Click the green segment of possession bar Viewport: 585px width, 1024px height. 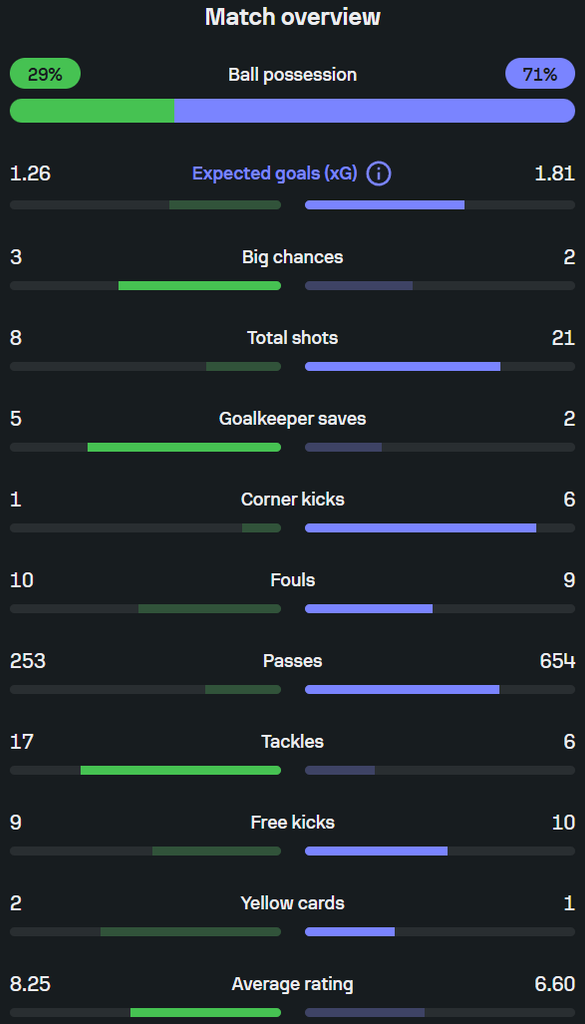pos(92,111)
